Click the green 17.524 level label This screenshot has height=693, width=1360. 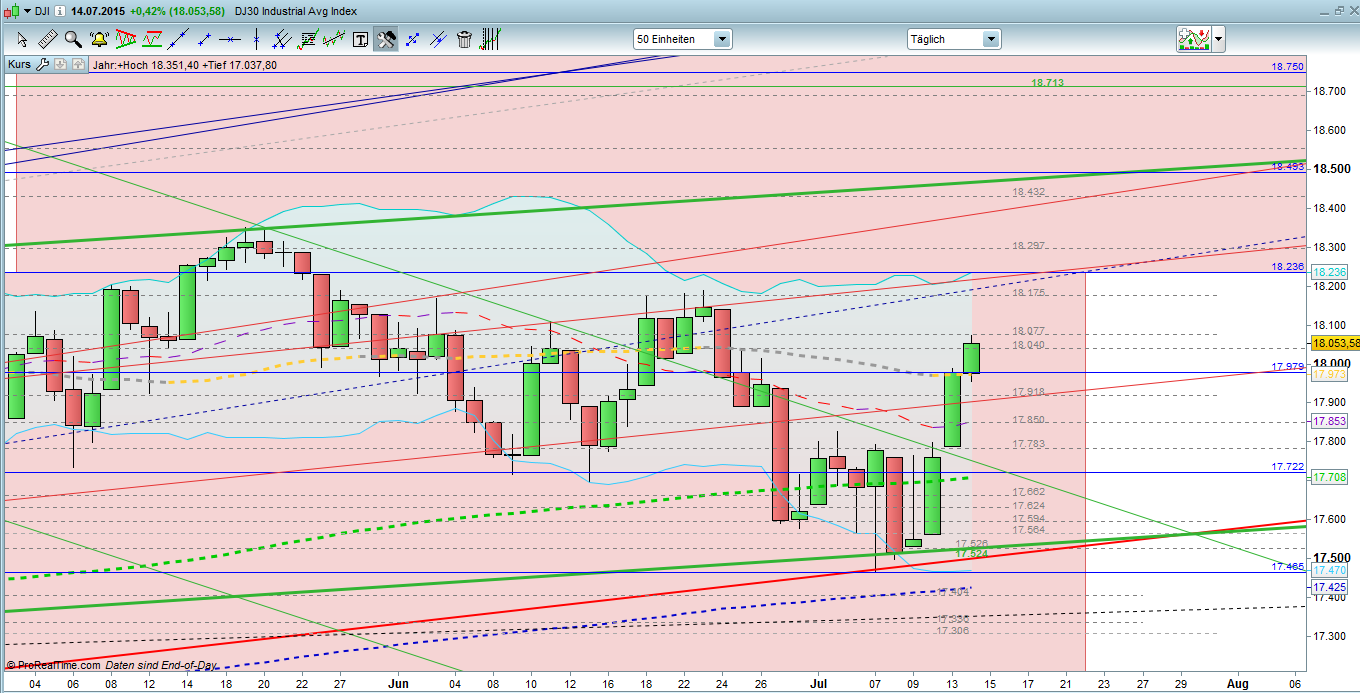[971, 553]
